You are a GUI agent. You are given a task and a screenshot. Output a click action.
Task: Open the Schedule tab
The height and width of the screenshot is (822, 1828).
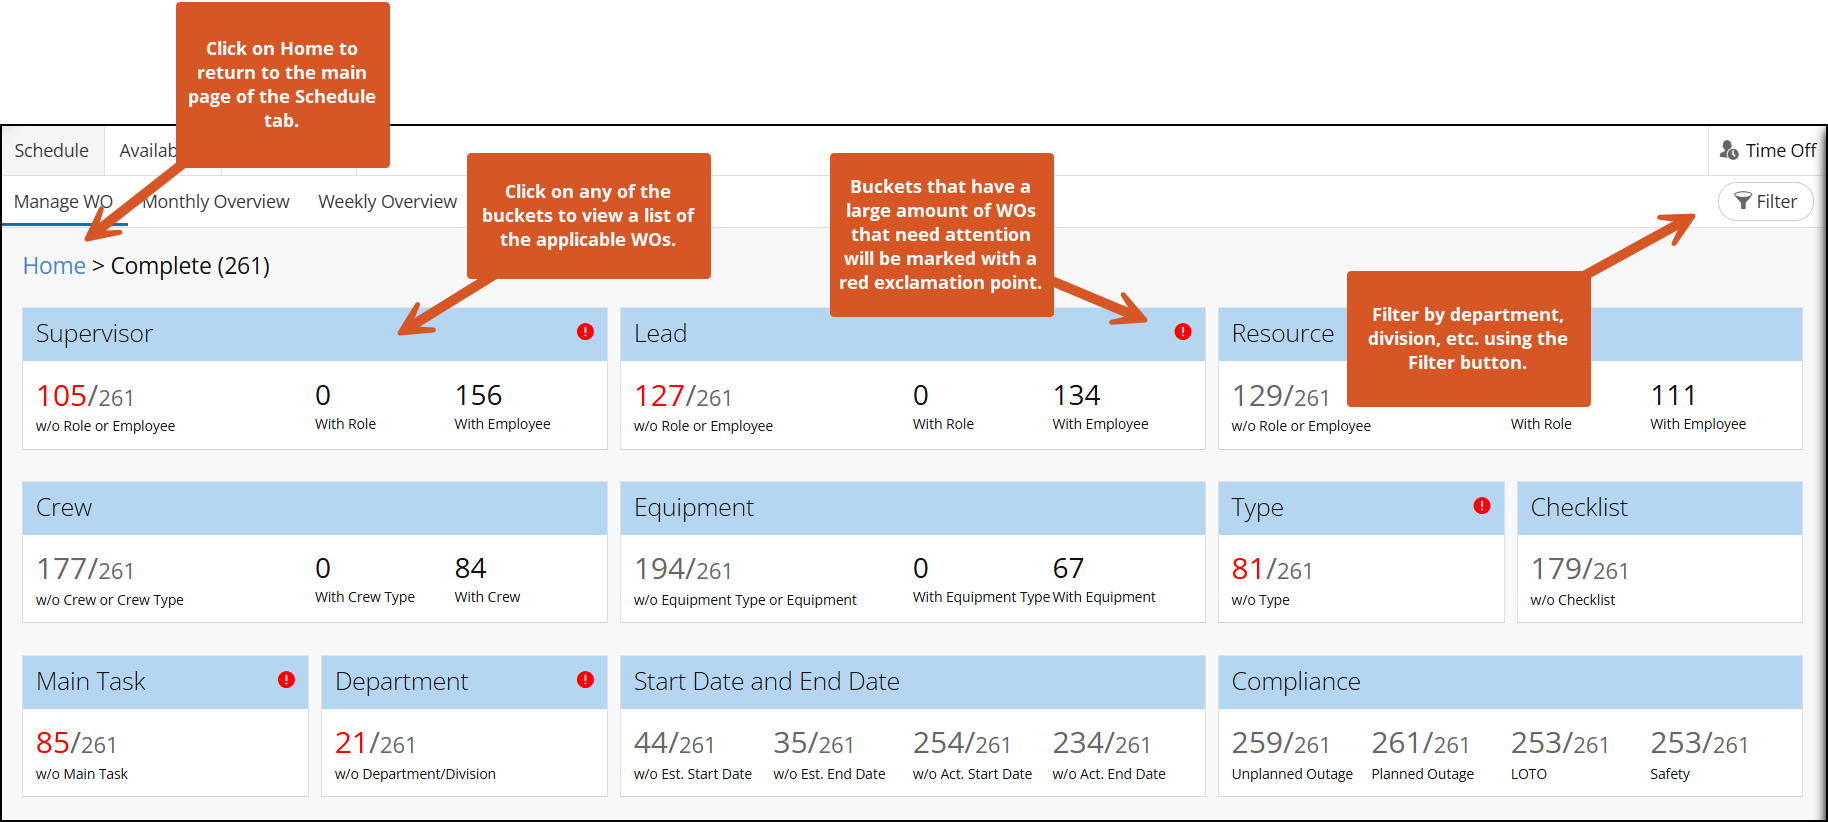click(x=52, y=150)
